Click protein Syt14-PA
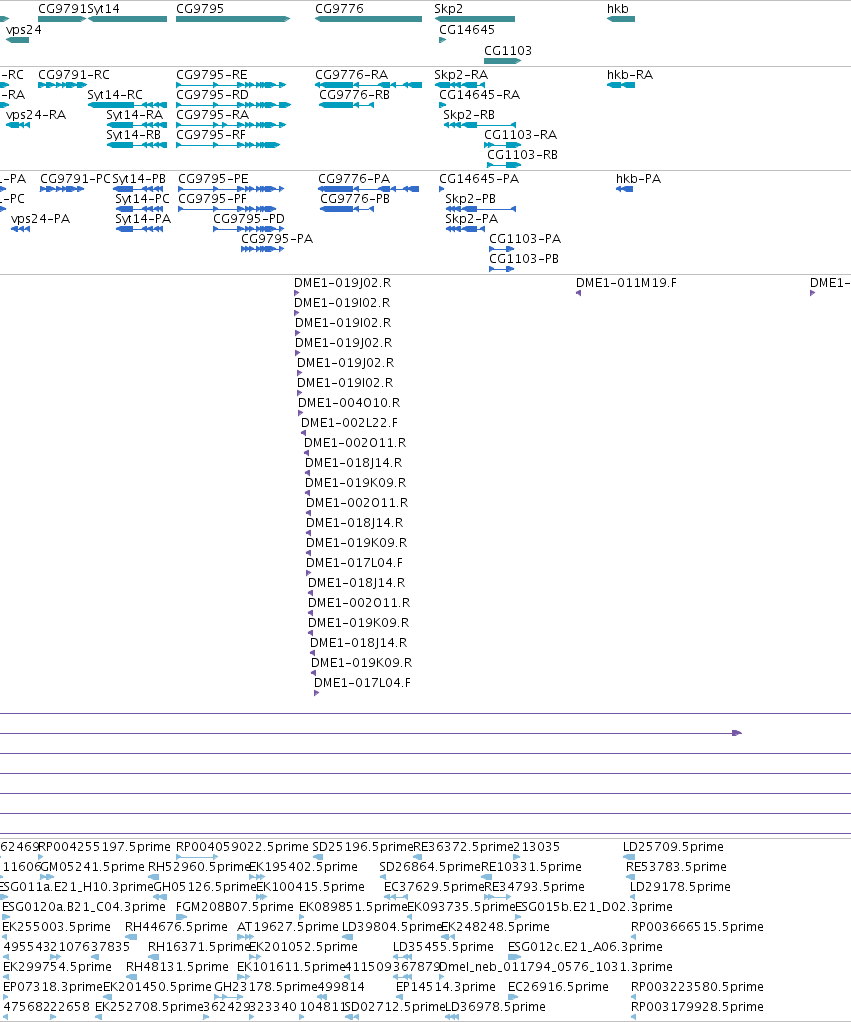Screen dimensions: 851x1022 click(x=139, y=229)
